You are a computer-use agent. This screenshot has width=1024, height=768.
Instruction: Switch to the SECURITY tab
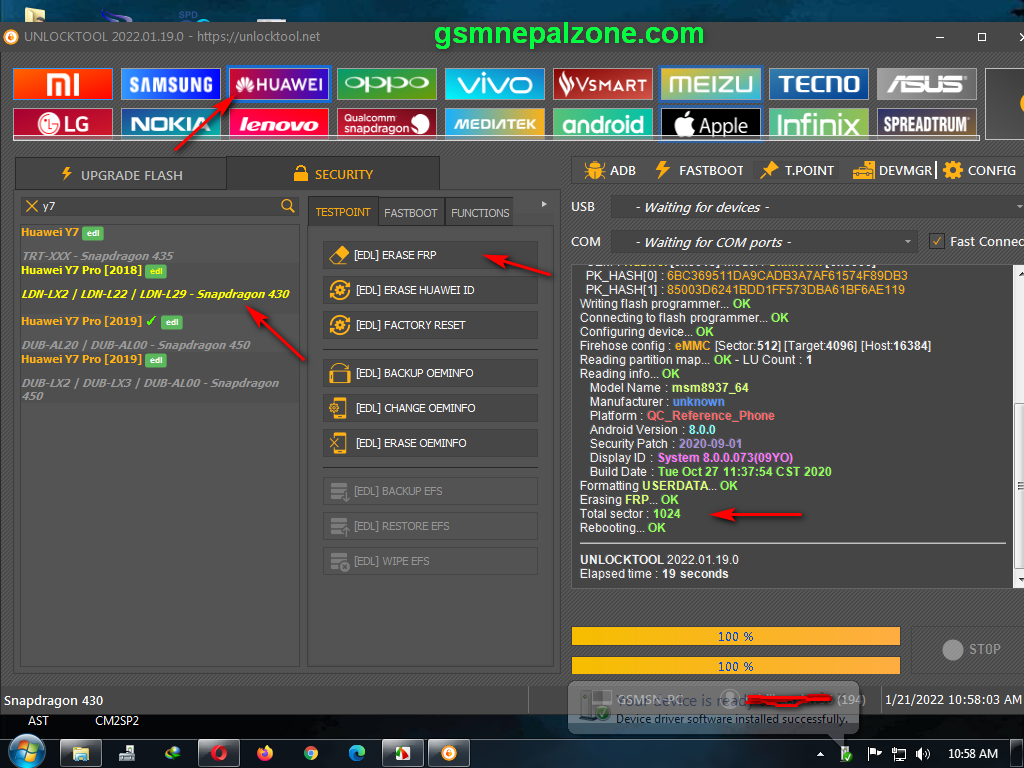[333, 174]
